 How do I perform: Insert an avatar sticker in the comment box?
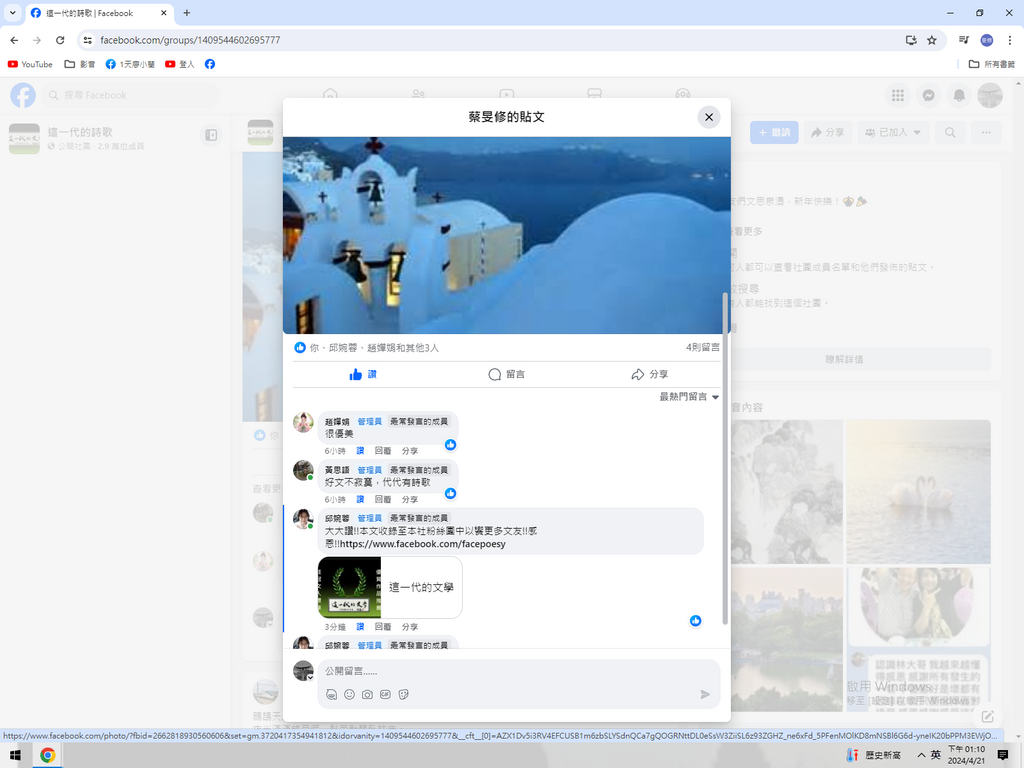331,694
